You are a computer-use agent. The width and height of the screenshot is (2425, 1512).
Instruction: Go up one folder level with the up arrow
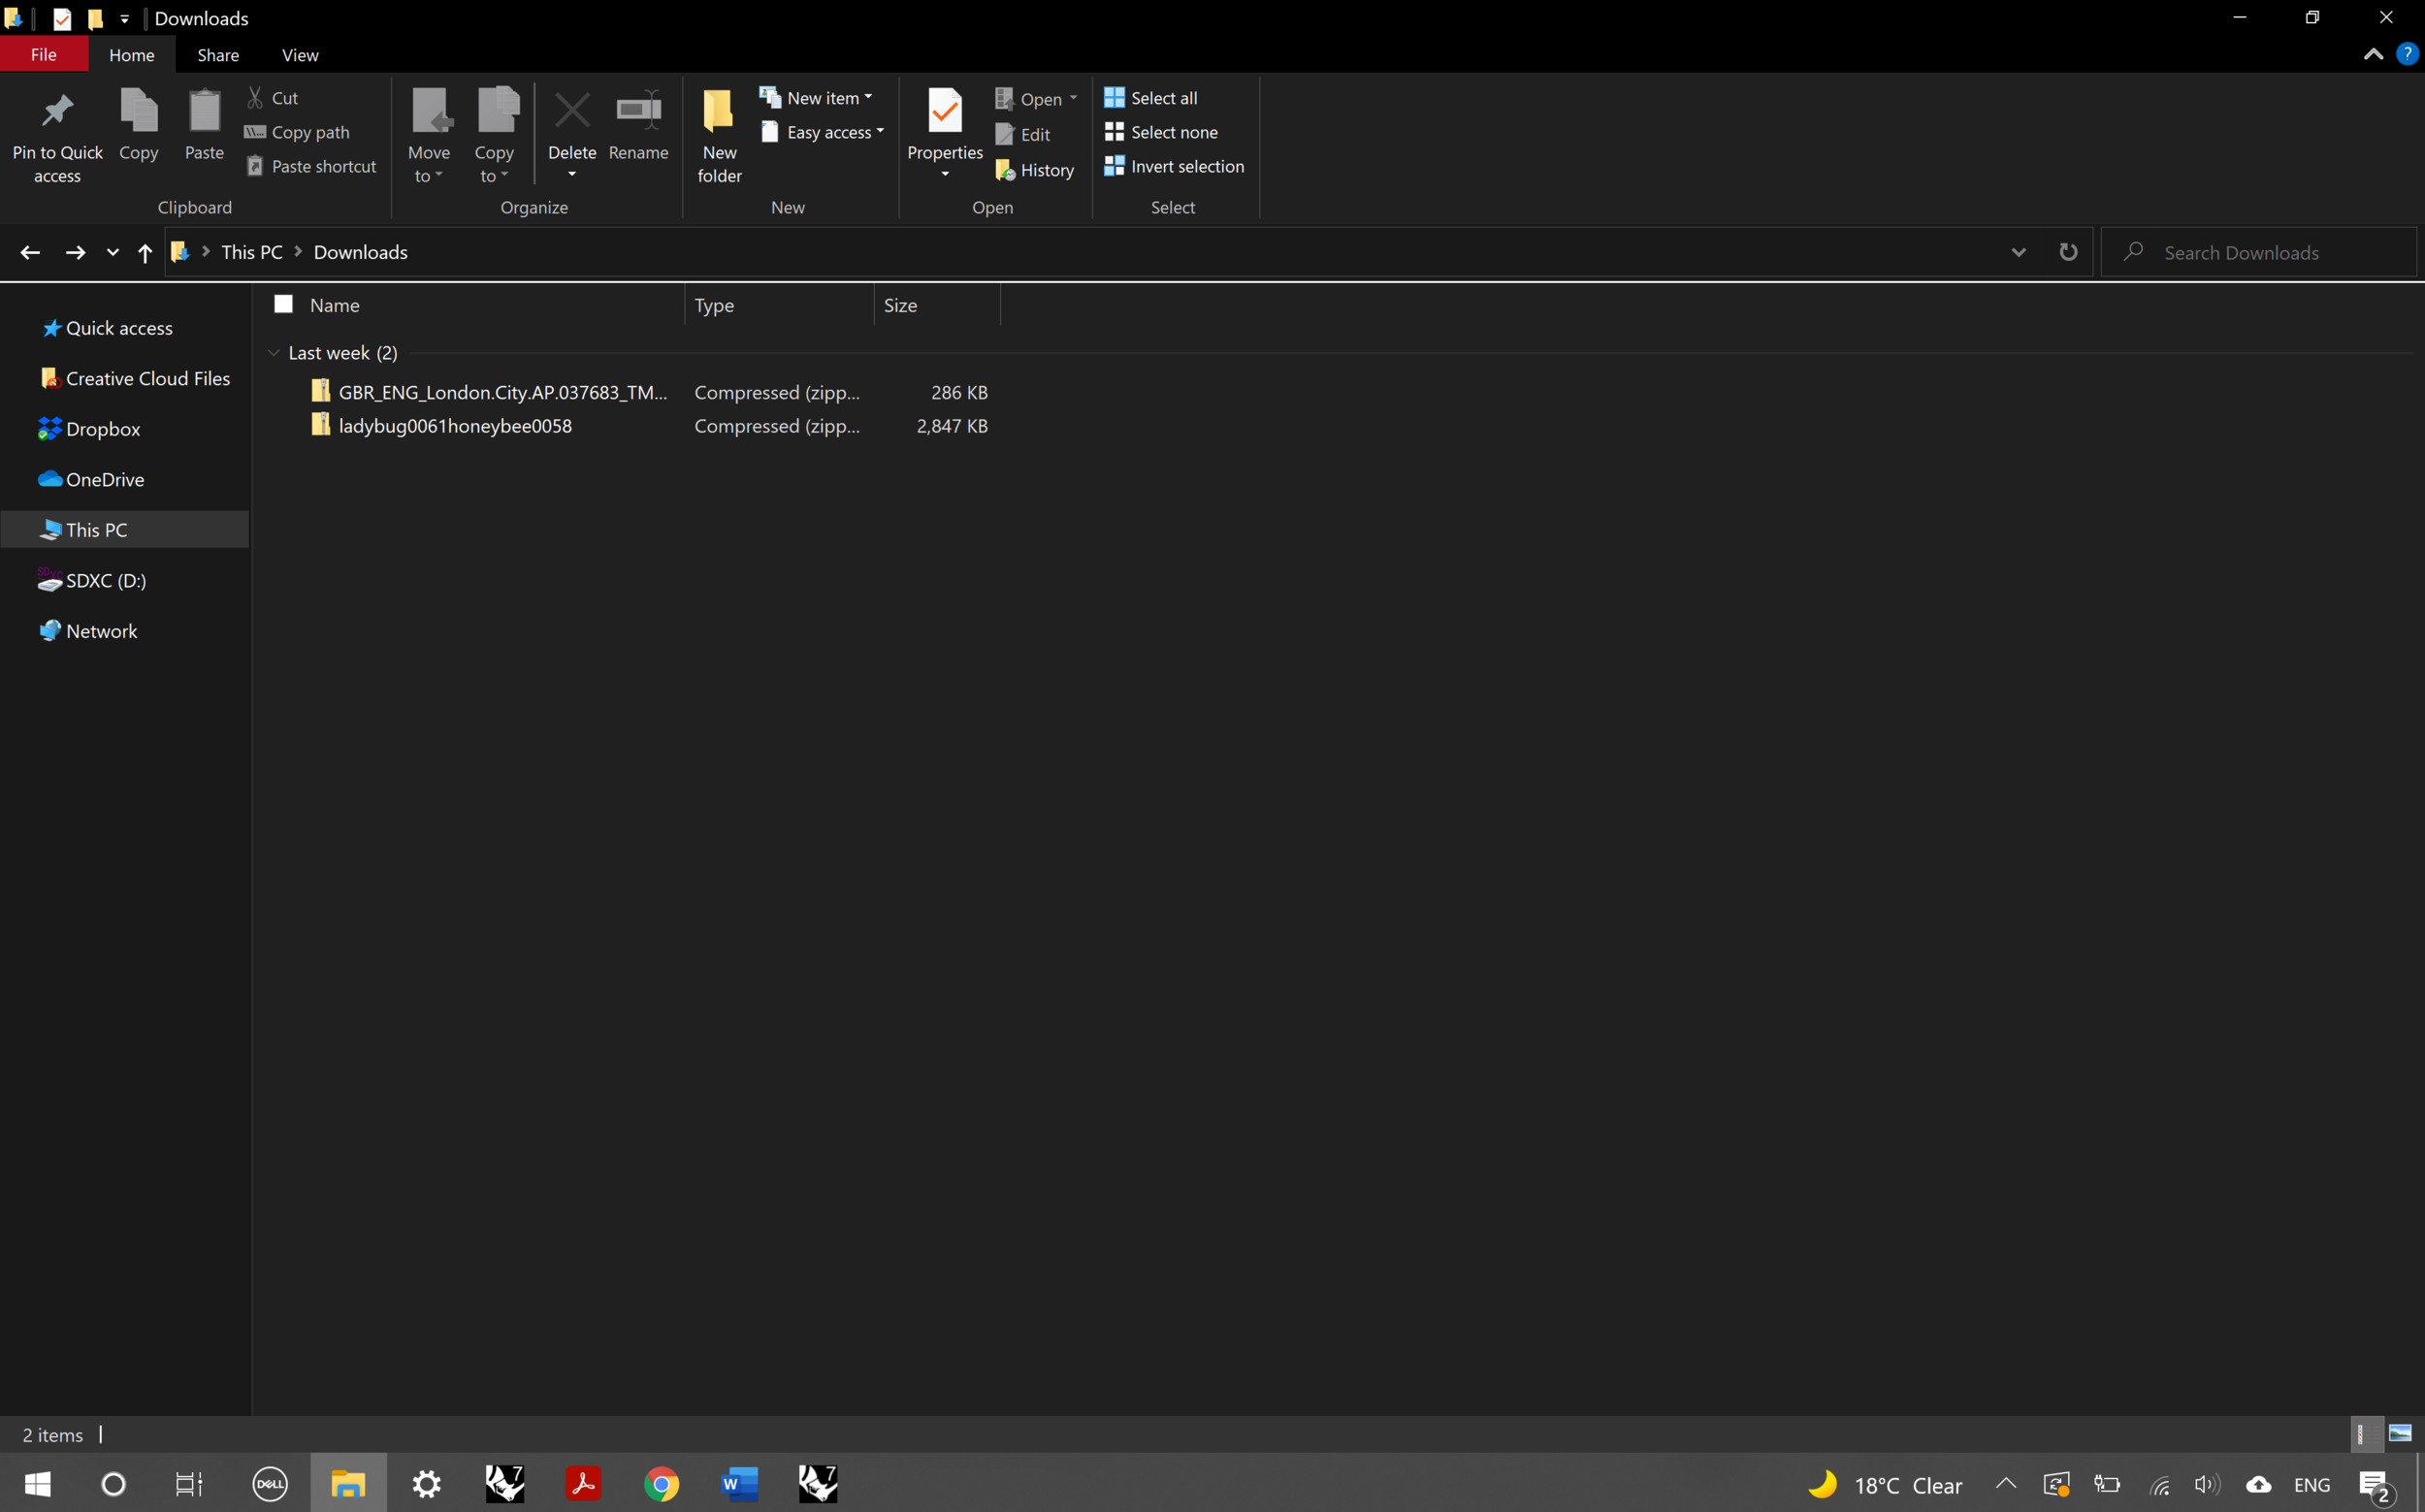[145, 252]
